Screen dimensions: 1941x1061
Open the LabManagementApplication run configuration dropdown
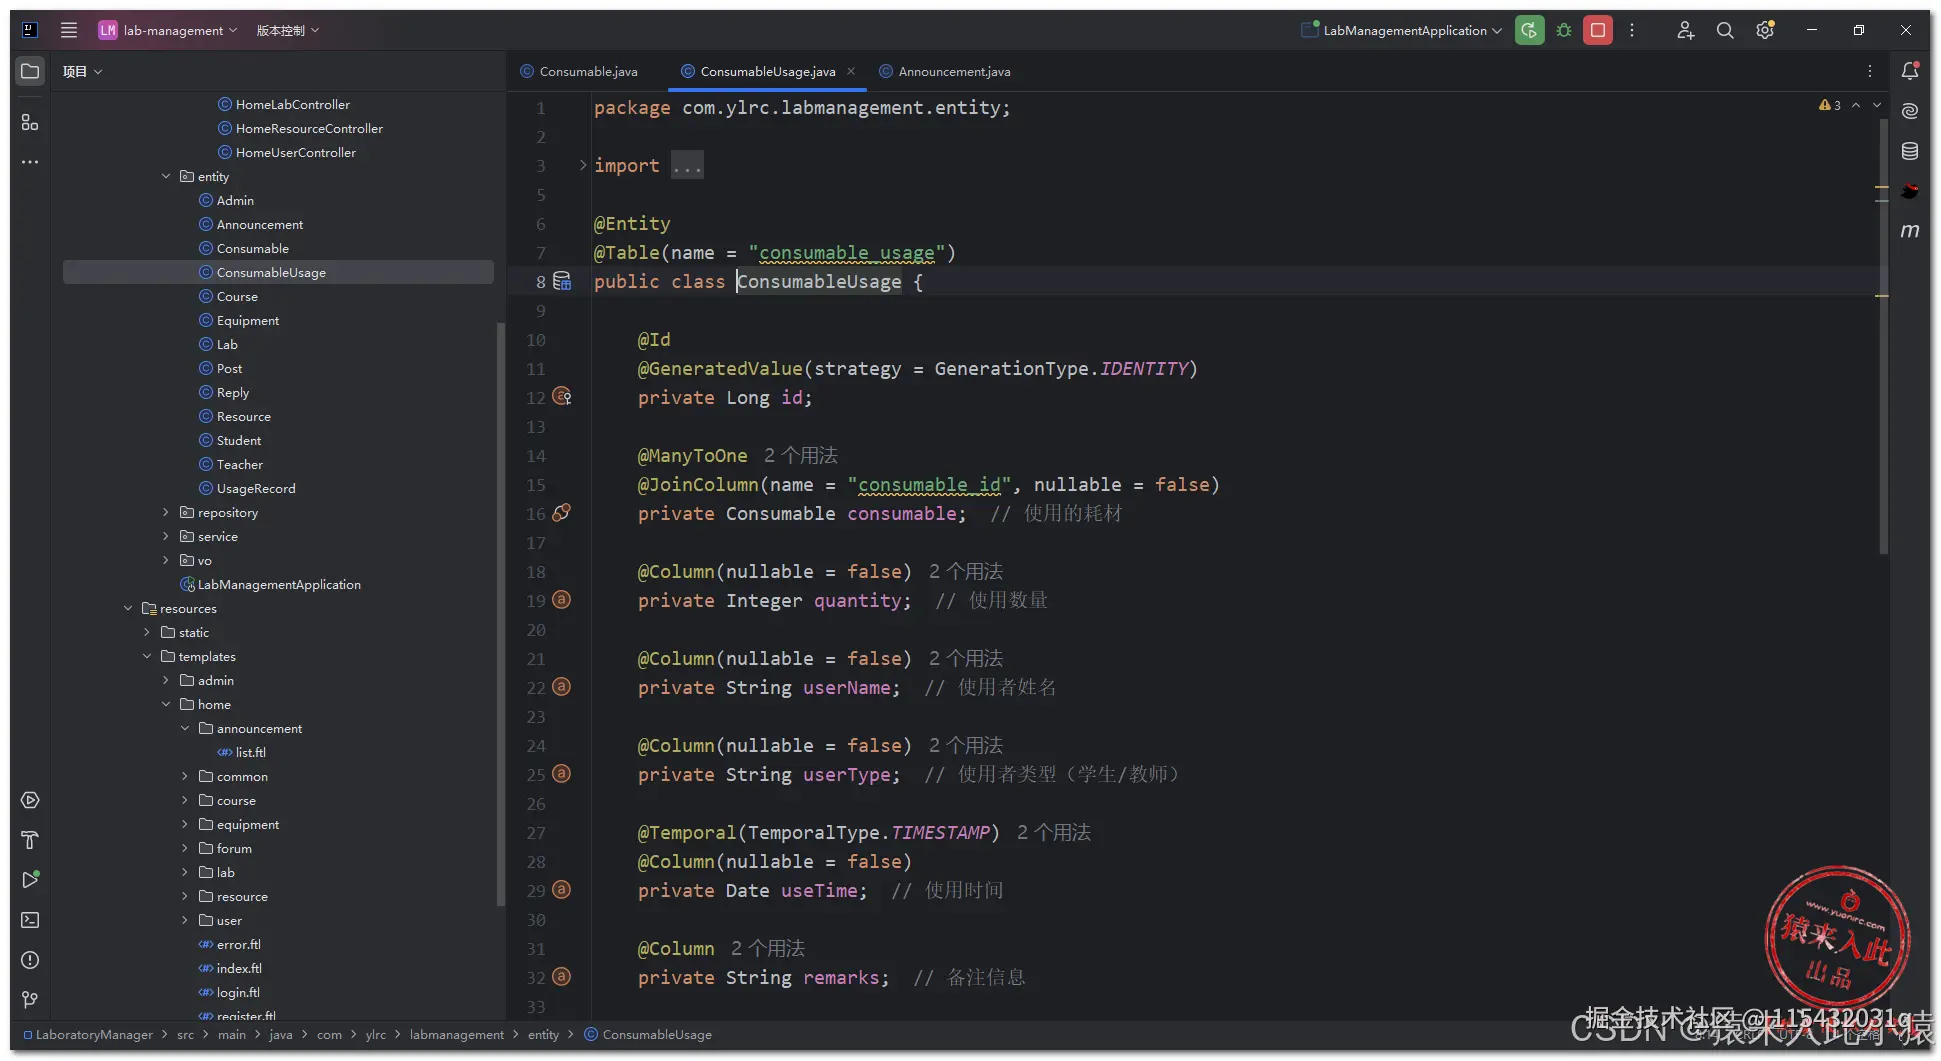[1402, 30]
